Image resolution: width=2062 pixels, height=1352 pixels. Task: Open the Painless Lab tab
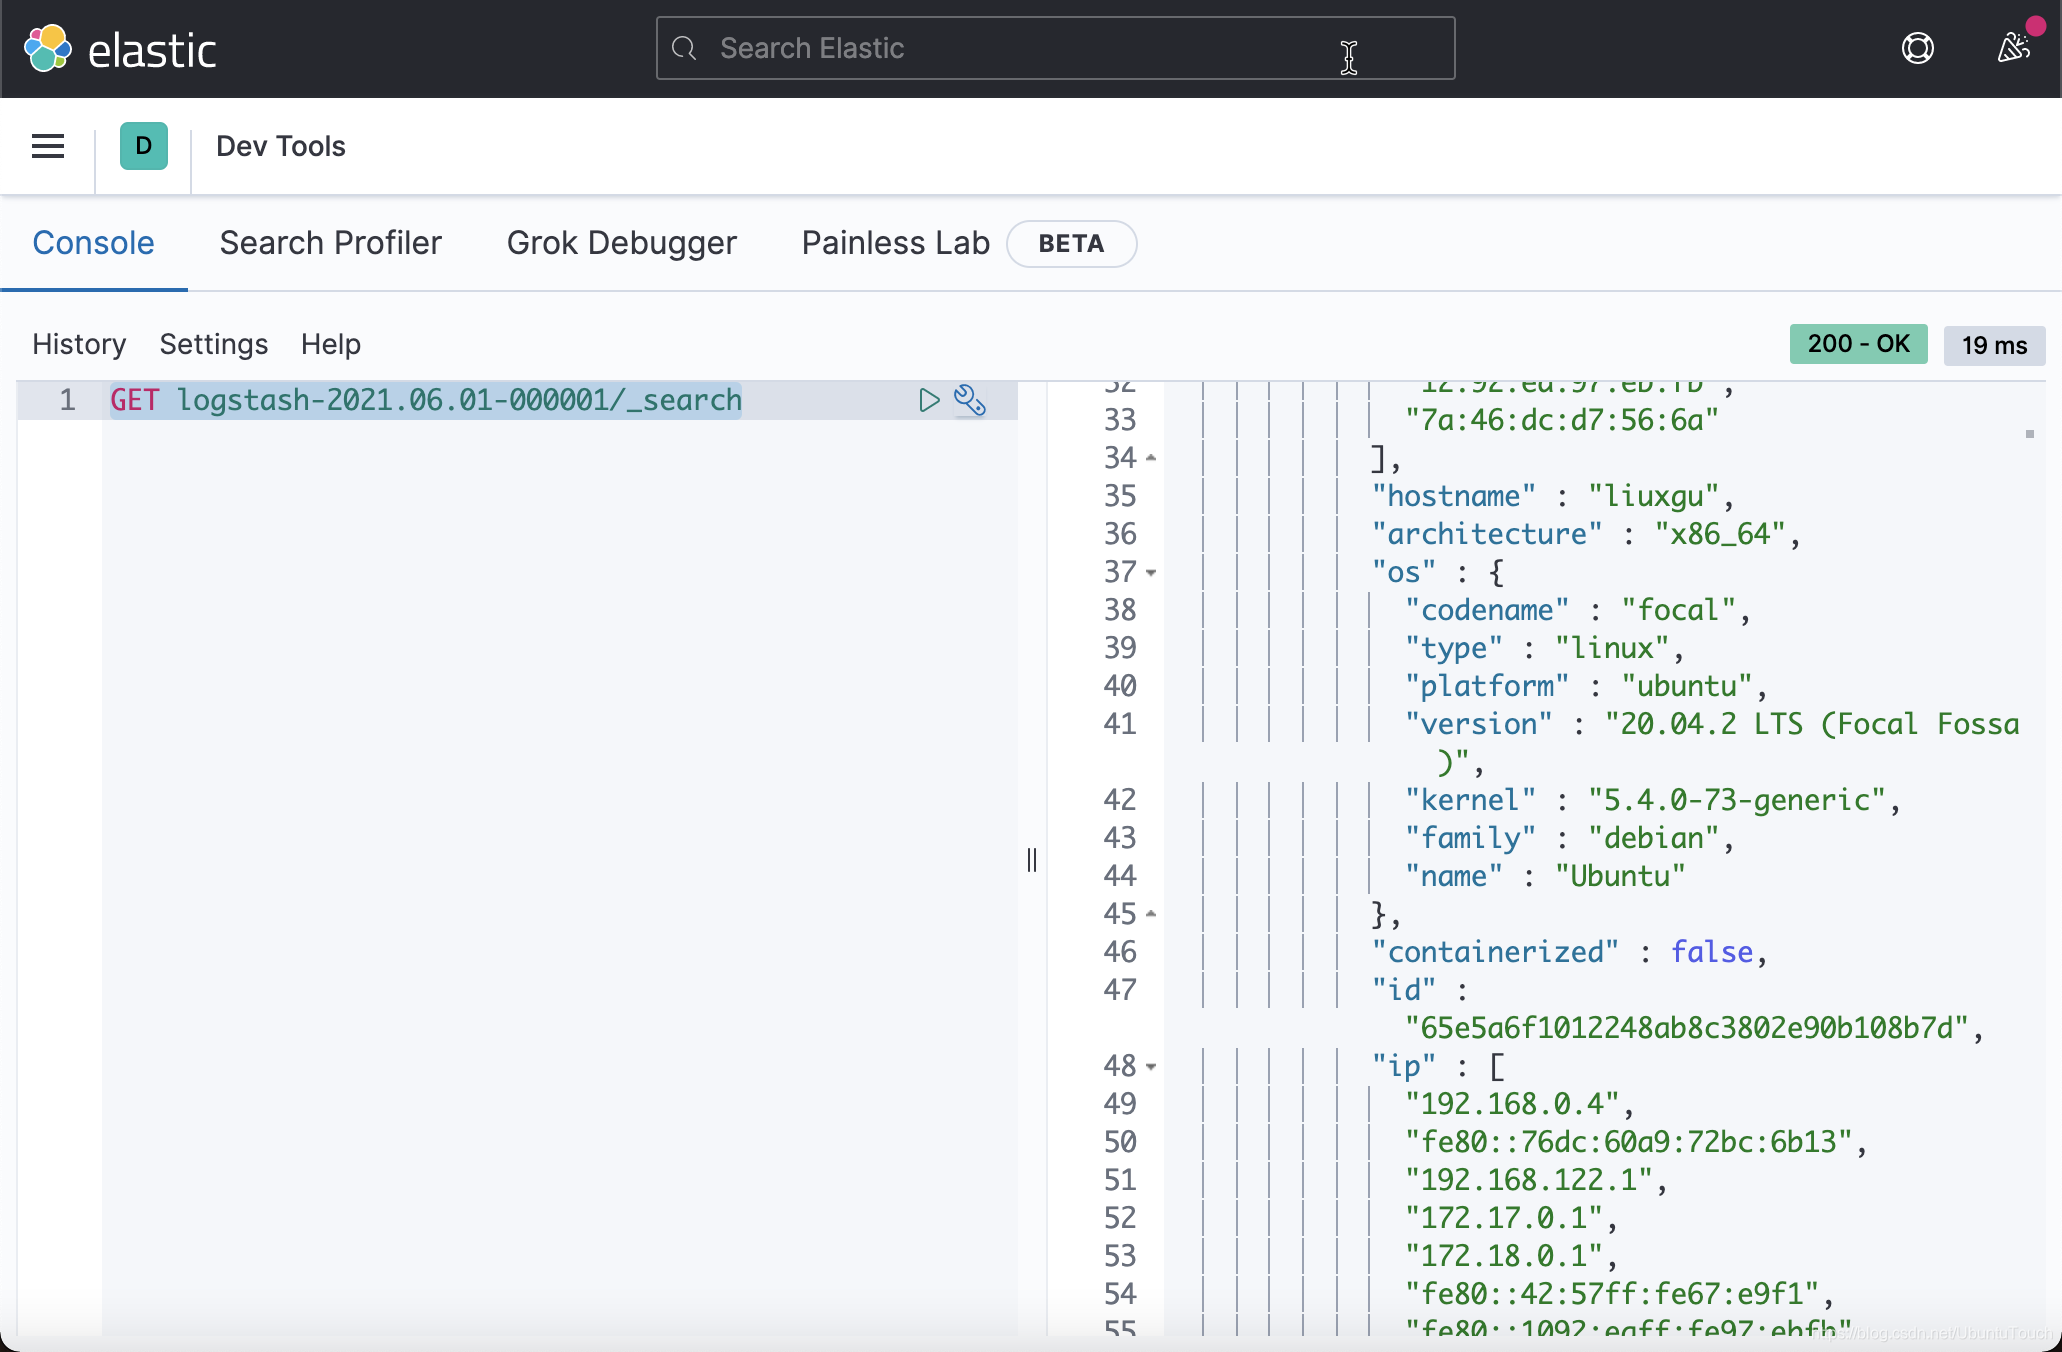pyautogui.click(x=895, y=243)
